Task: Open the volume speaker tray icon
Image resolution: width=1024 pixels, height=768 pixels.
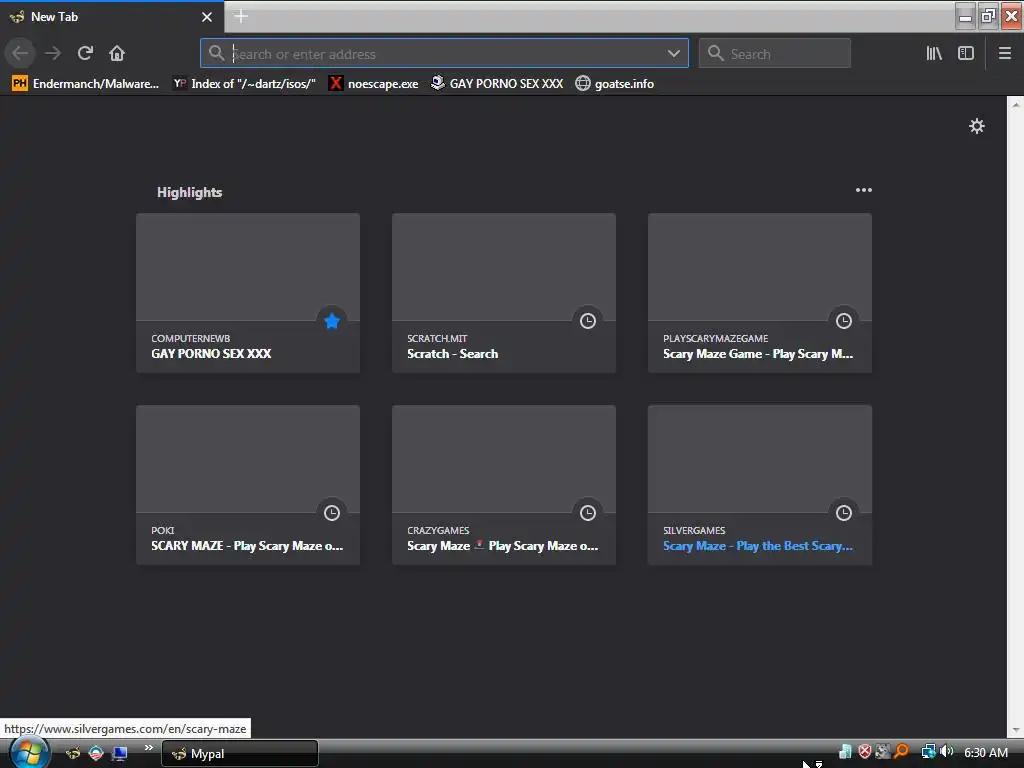Action: [x=946, y=751]
